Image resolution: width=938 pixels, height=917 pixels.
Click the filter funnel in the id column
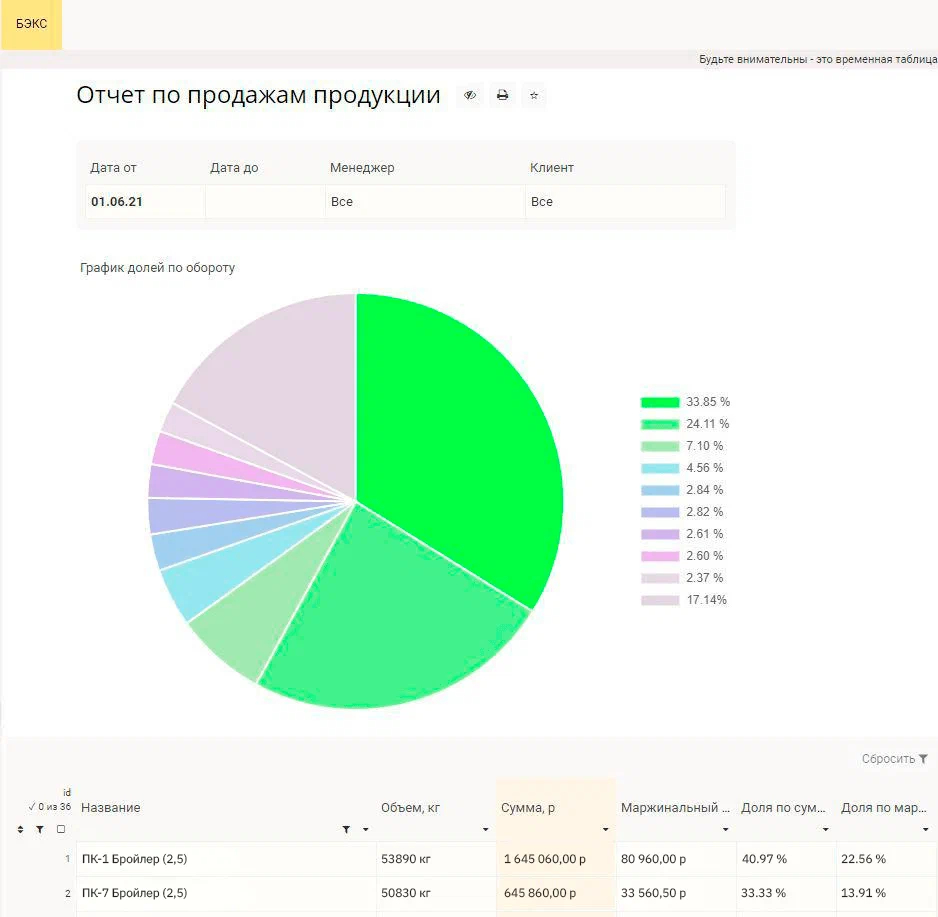pyautogui.click(x=40, y=829)
